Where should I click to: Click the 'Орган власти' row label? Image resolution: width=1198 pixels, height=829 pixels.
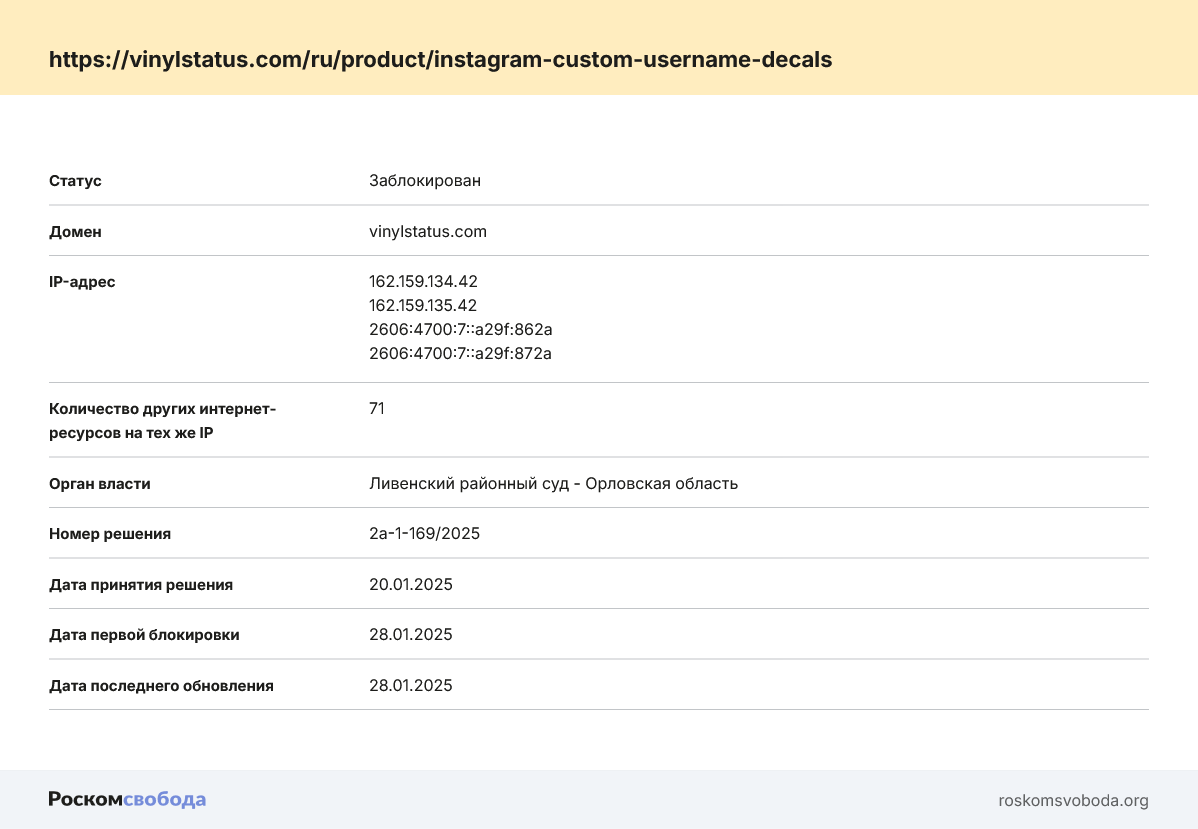(x=99, y=484)
